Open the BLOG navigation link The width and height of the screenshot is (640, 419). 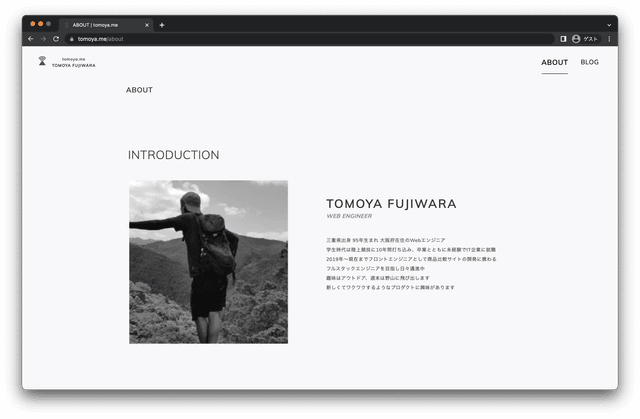tap(589, 62)
